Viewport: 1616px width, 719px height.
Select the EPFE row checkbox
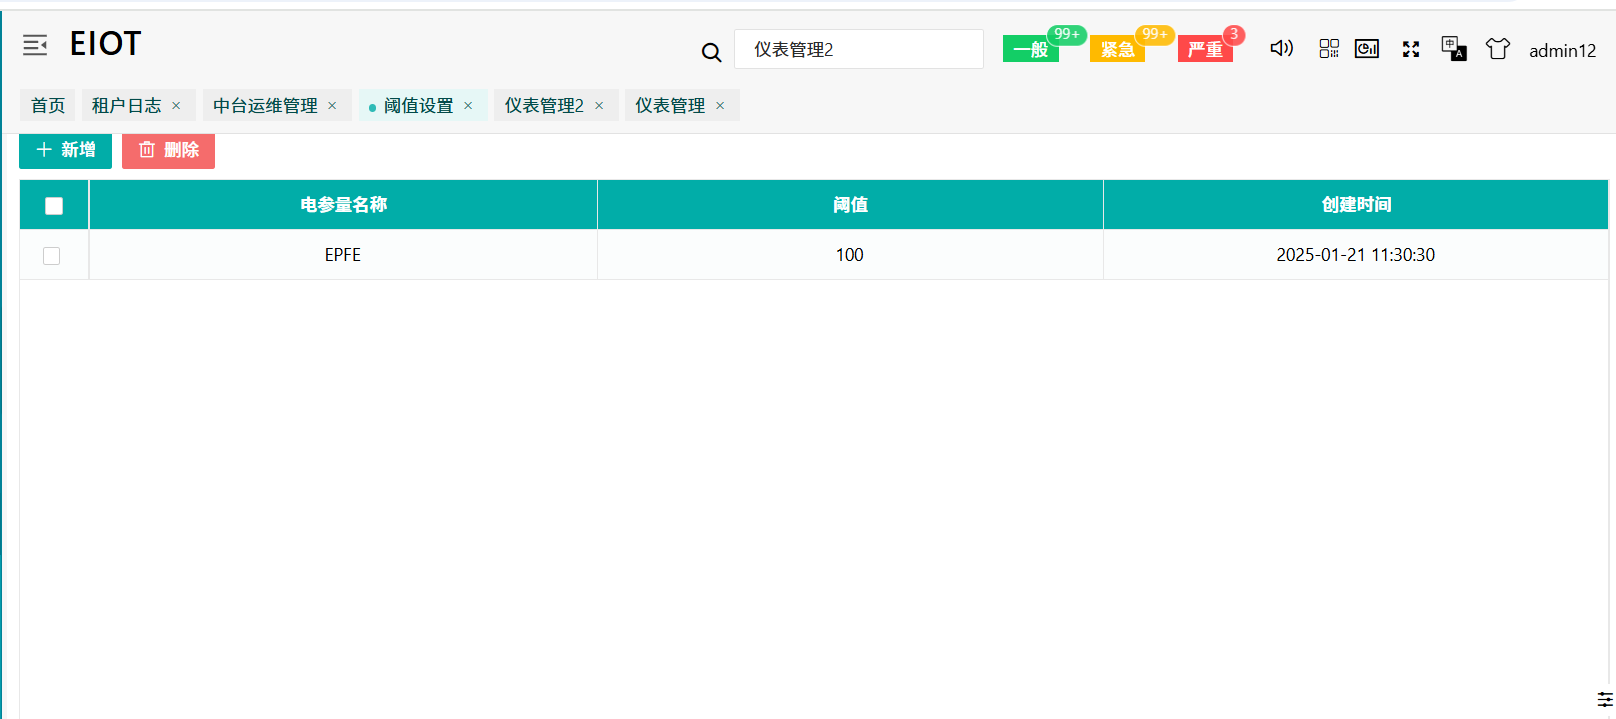(x=52, y=256)
